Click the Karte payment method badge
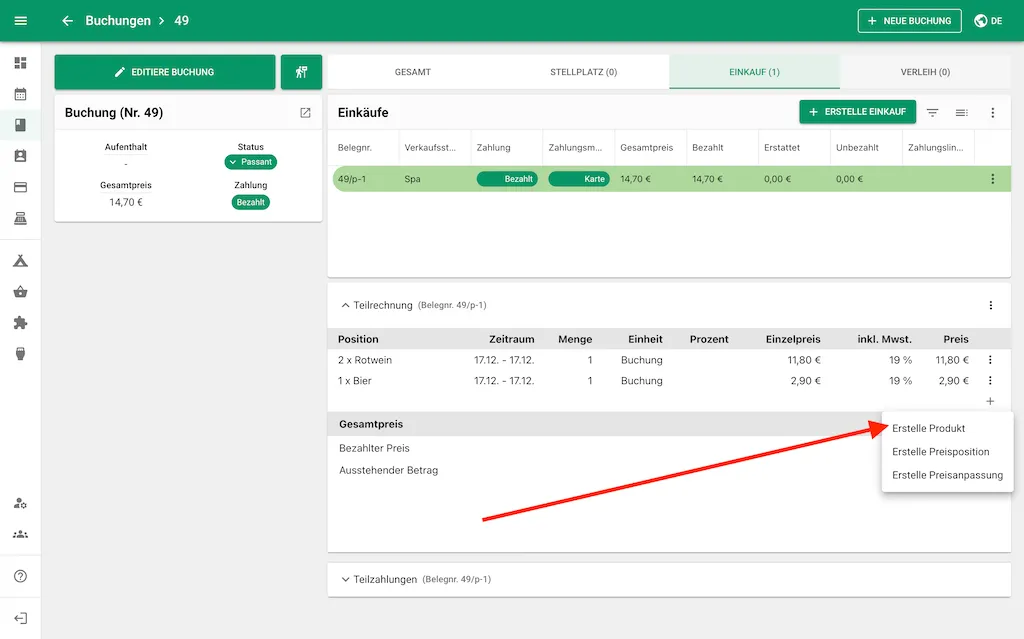Image resolution: width=1024 pixels, height=639 pixels. pos(579,179)
